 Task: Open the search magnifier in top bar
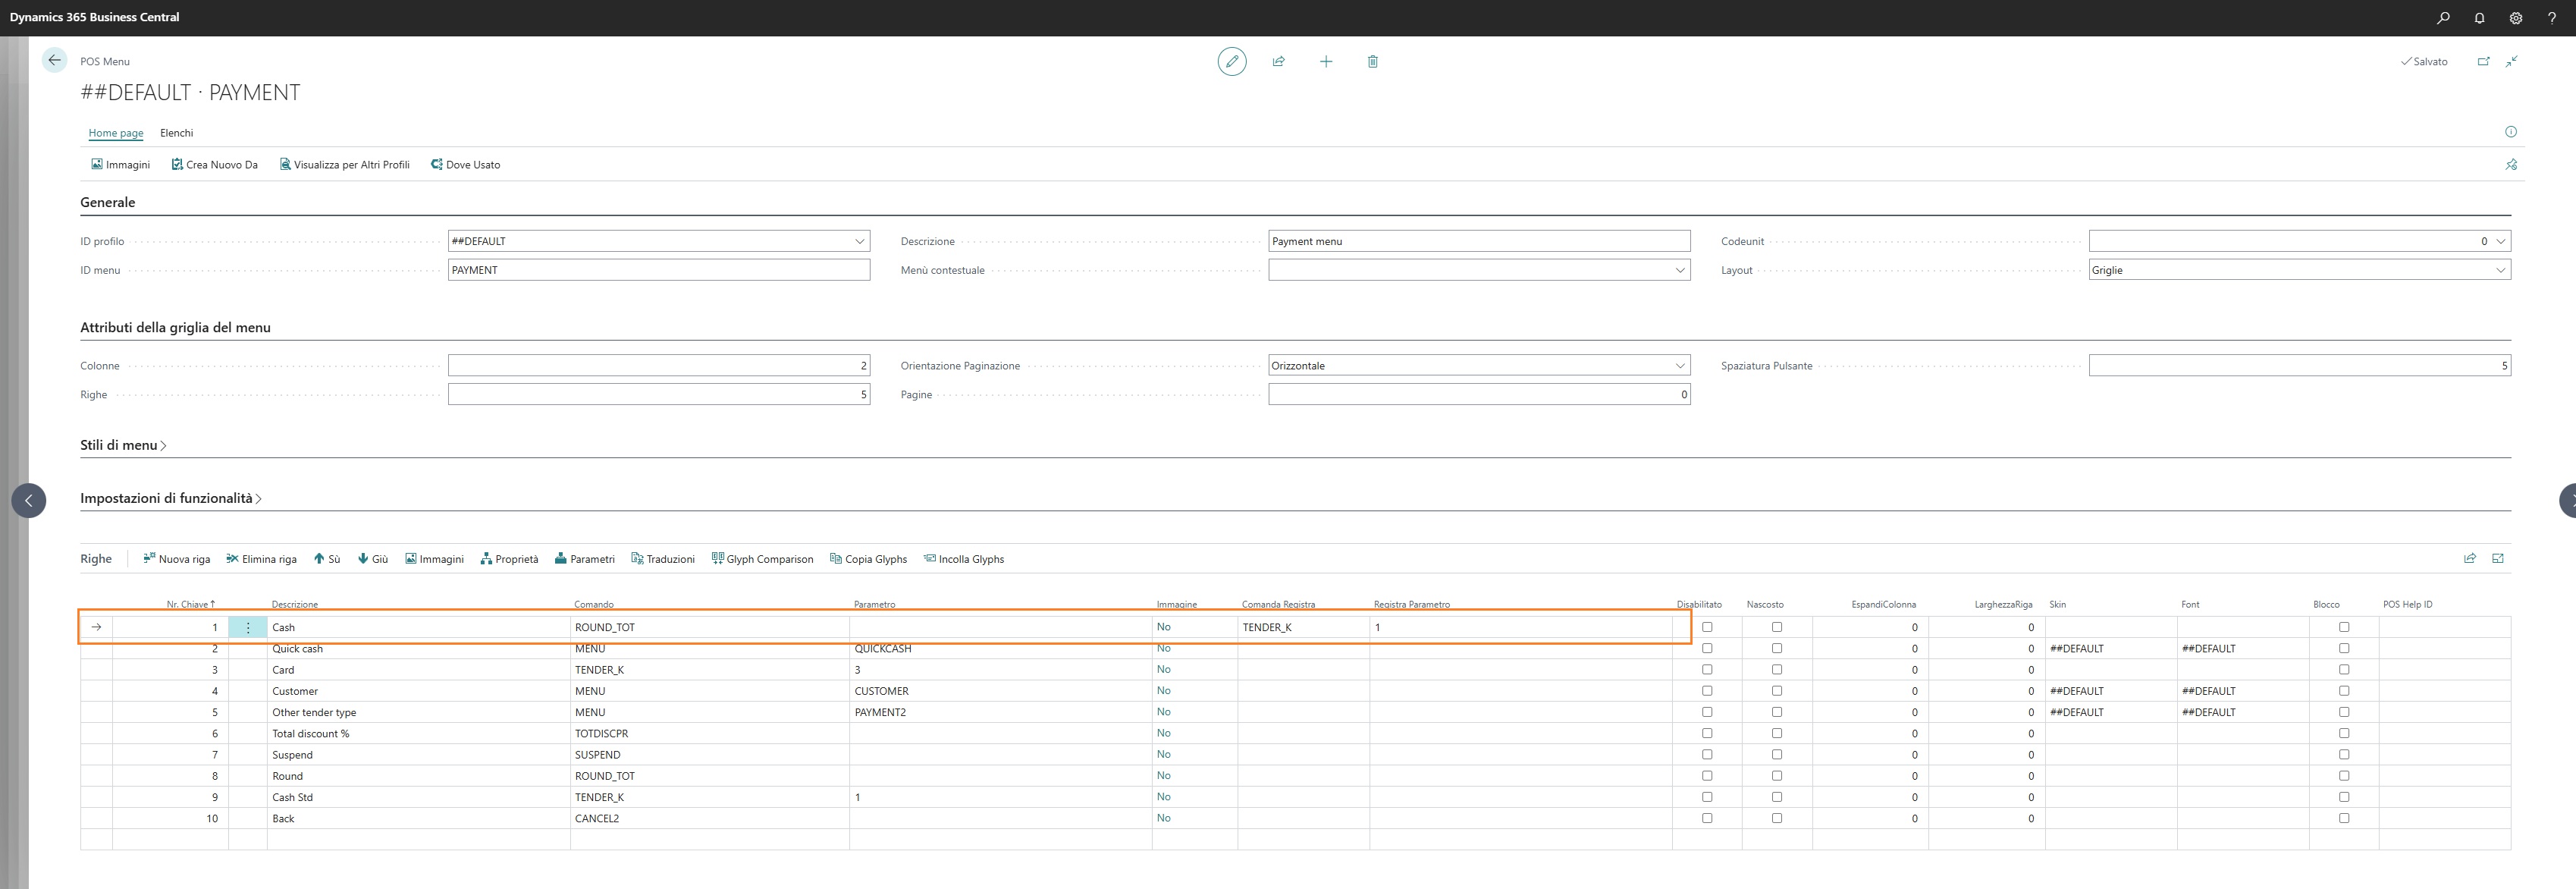tap(2443, 17)
